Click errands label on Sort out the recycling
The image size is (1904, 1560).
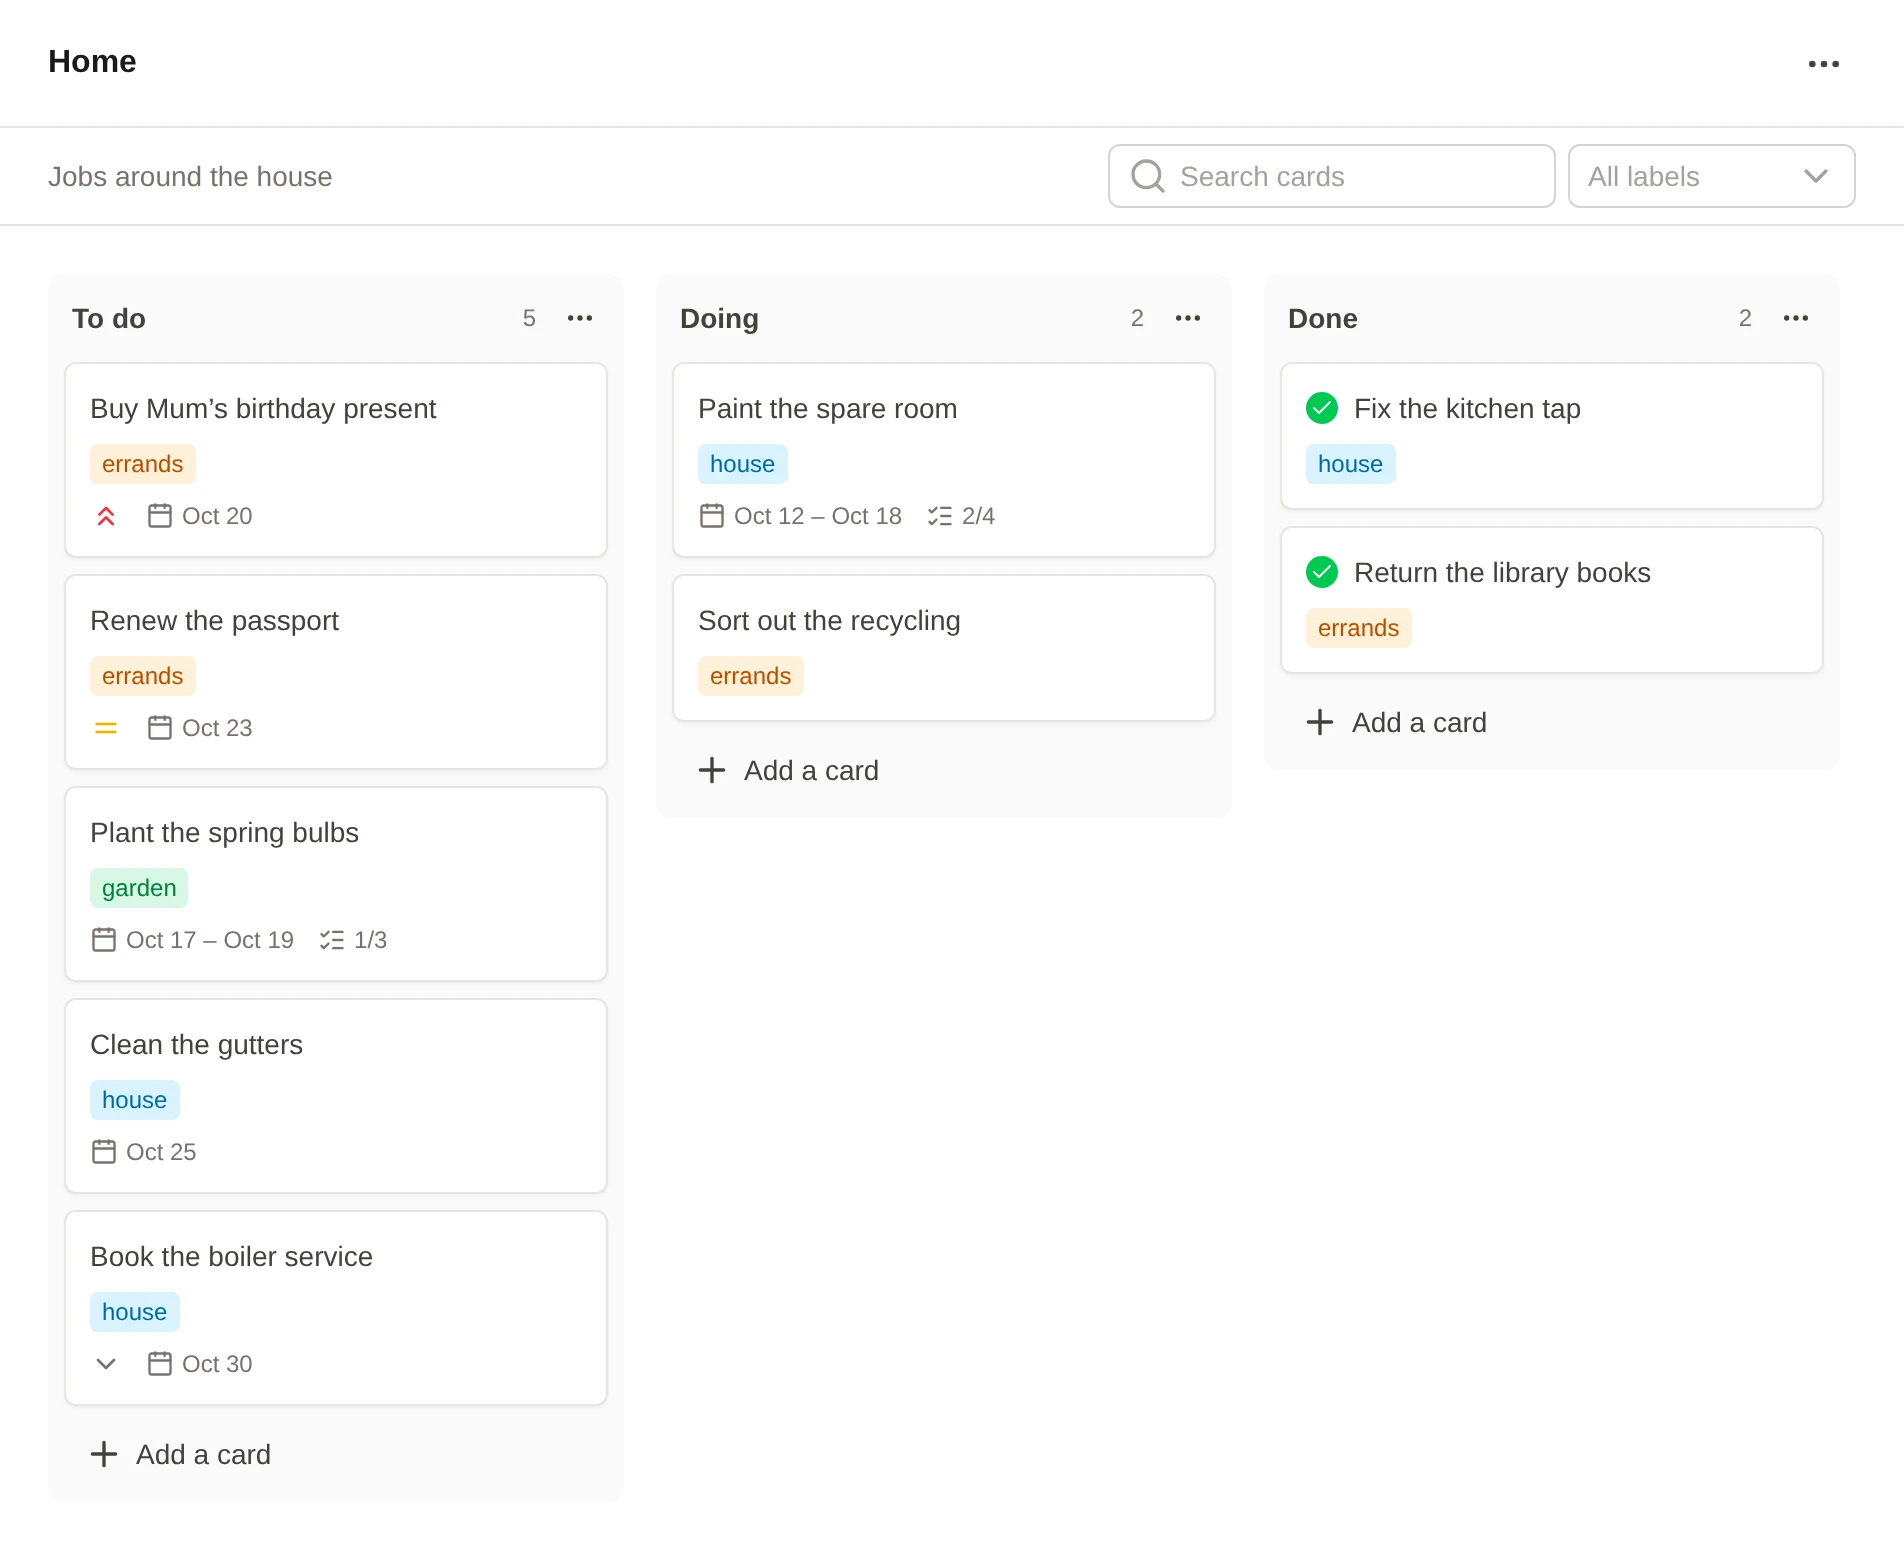point(751,676)
